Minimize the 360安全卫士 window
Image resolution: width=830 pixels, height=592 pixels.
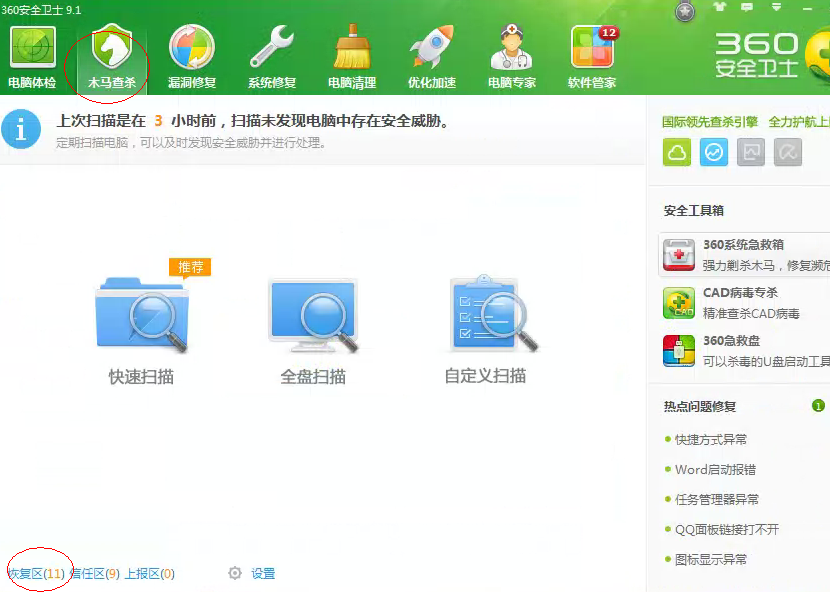click(x=807, y=8)
